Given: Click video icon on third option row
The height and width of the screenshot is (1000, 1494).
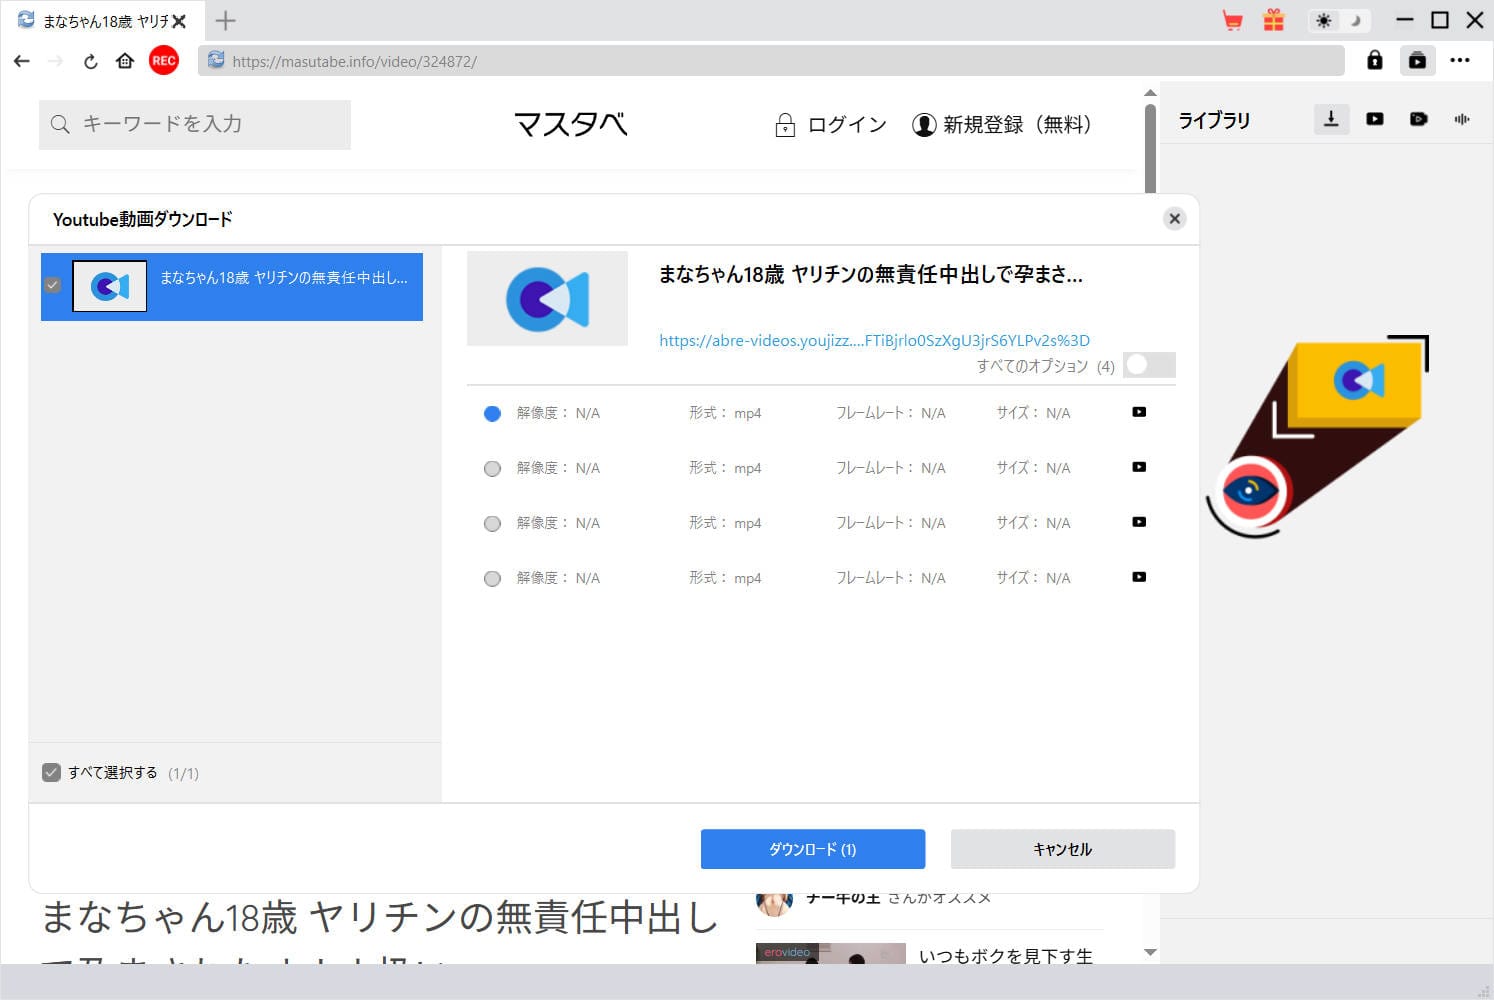Looking at the screenshot, I should (1139, 522).
